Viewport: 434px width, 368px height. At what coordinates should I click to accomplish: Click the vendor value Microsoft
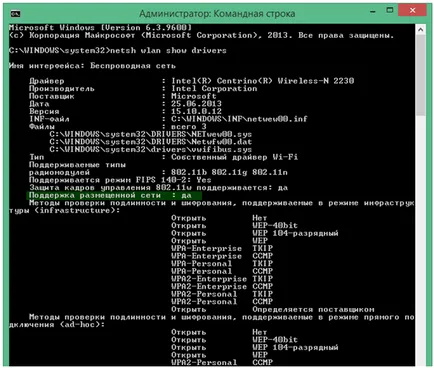pyautogui.click(x=194, y=96)
